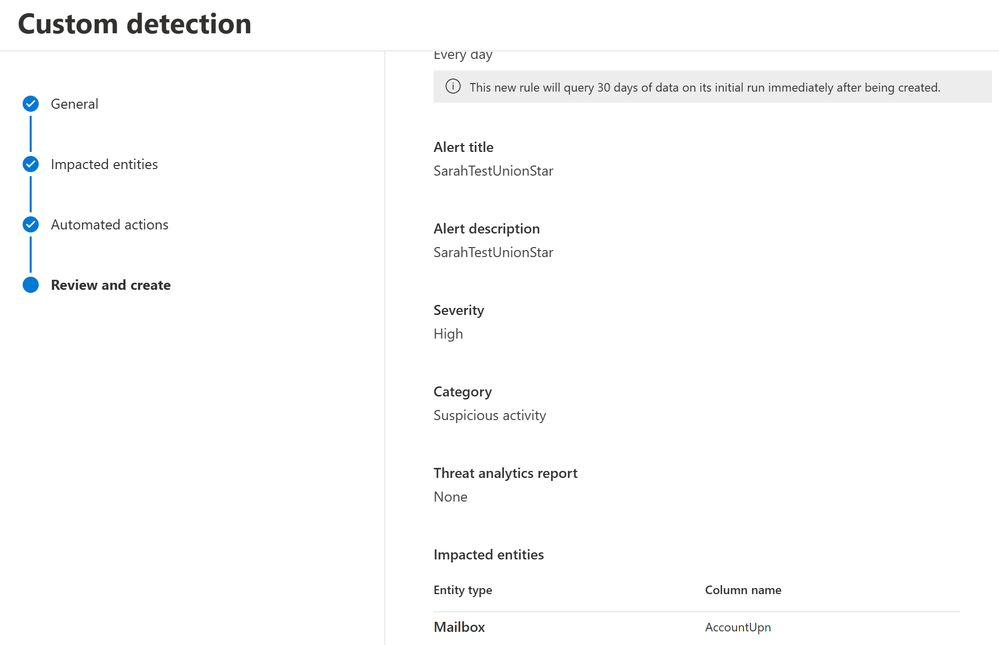999x645 pixels.
Task: Click the Suspicious activity category value
Action: (490, 416)
